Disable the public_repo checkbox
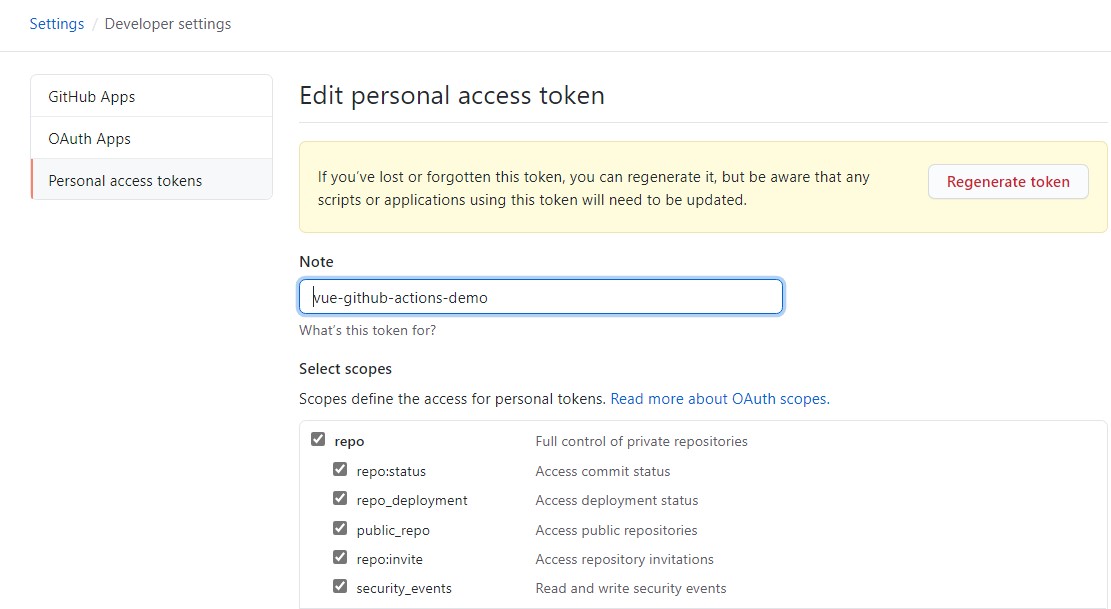 click(x=340, y=528)
